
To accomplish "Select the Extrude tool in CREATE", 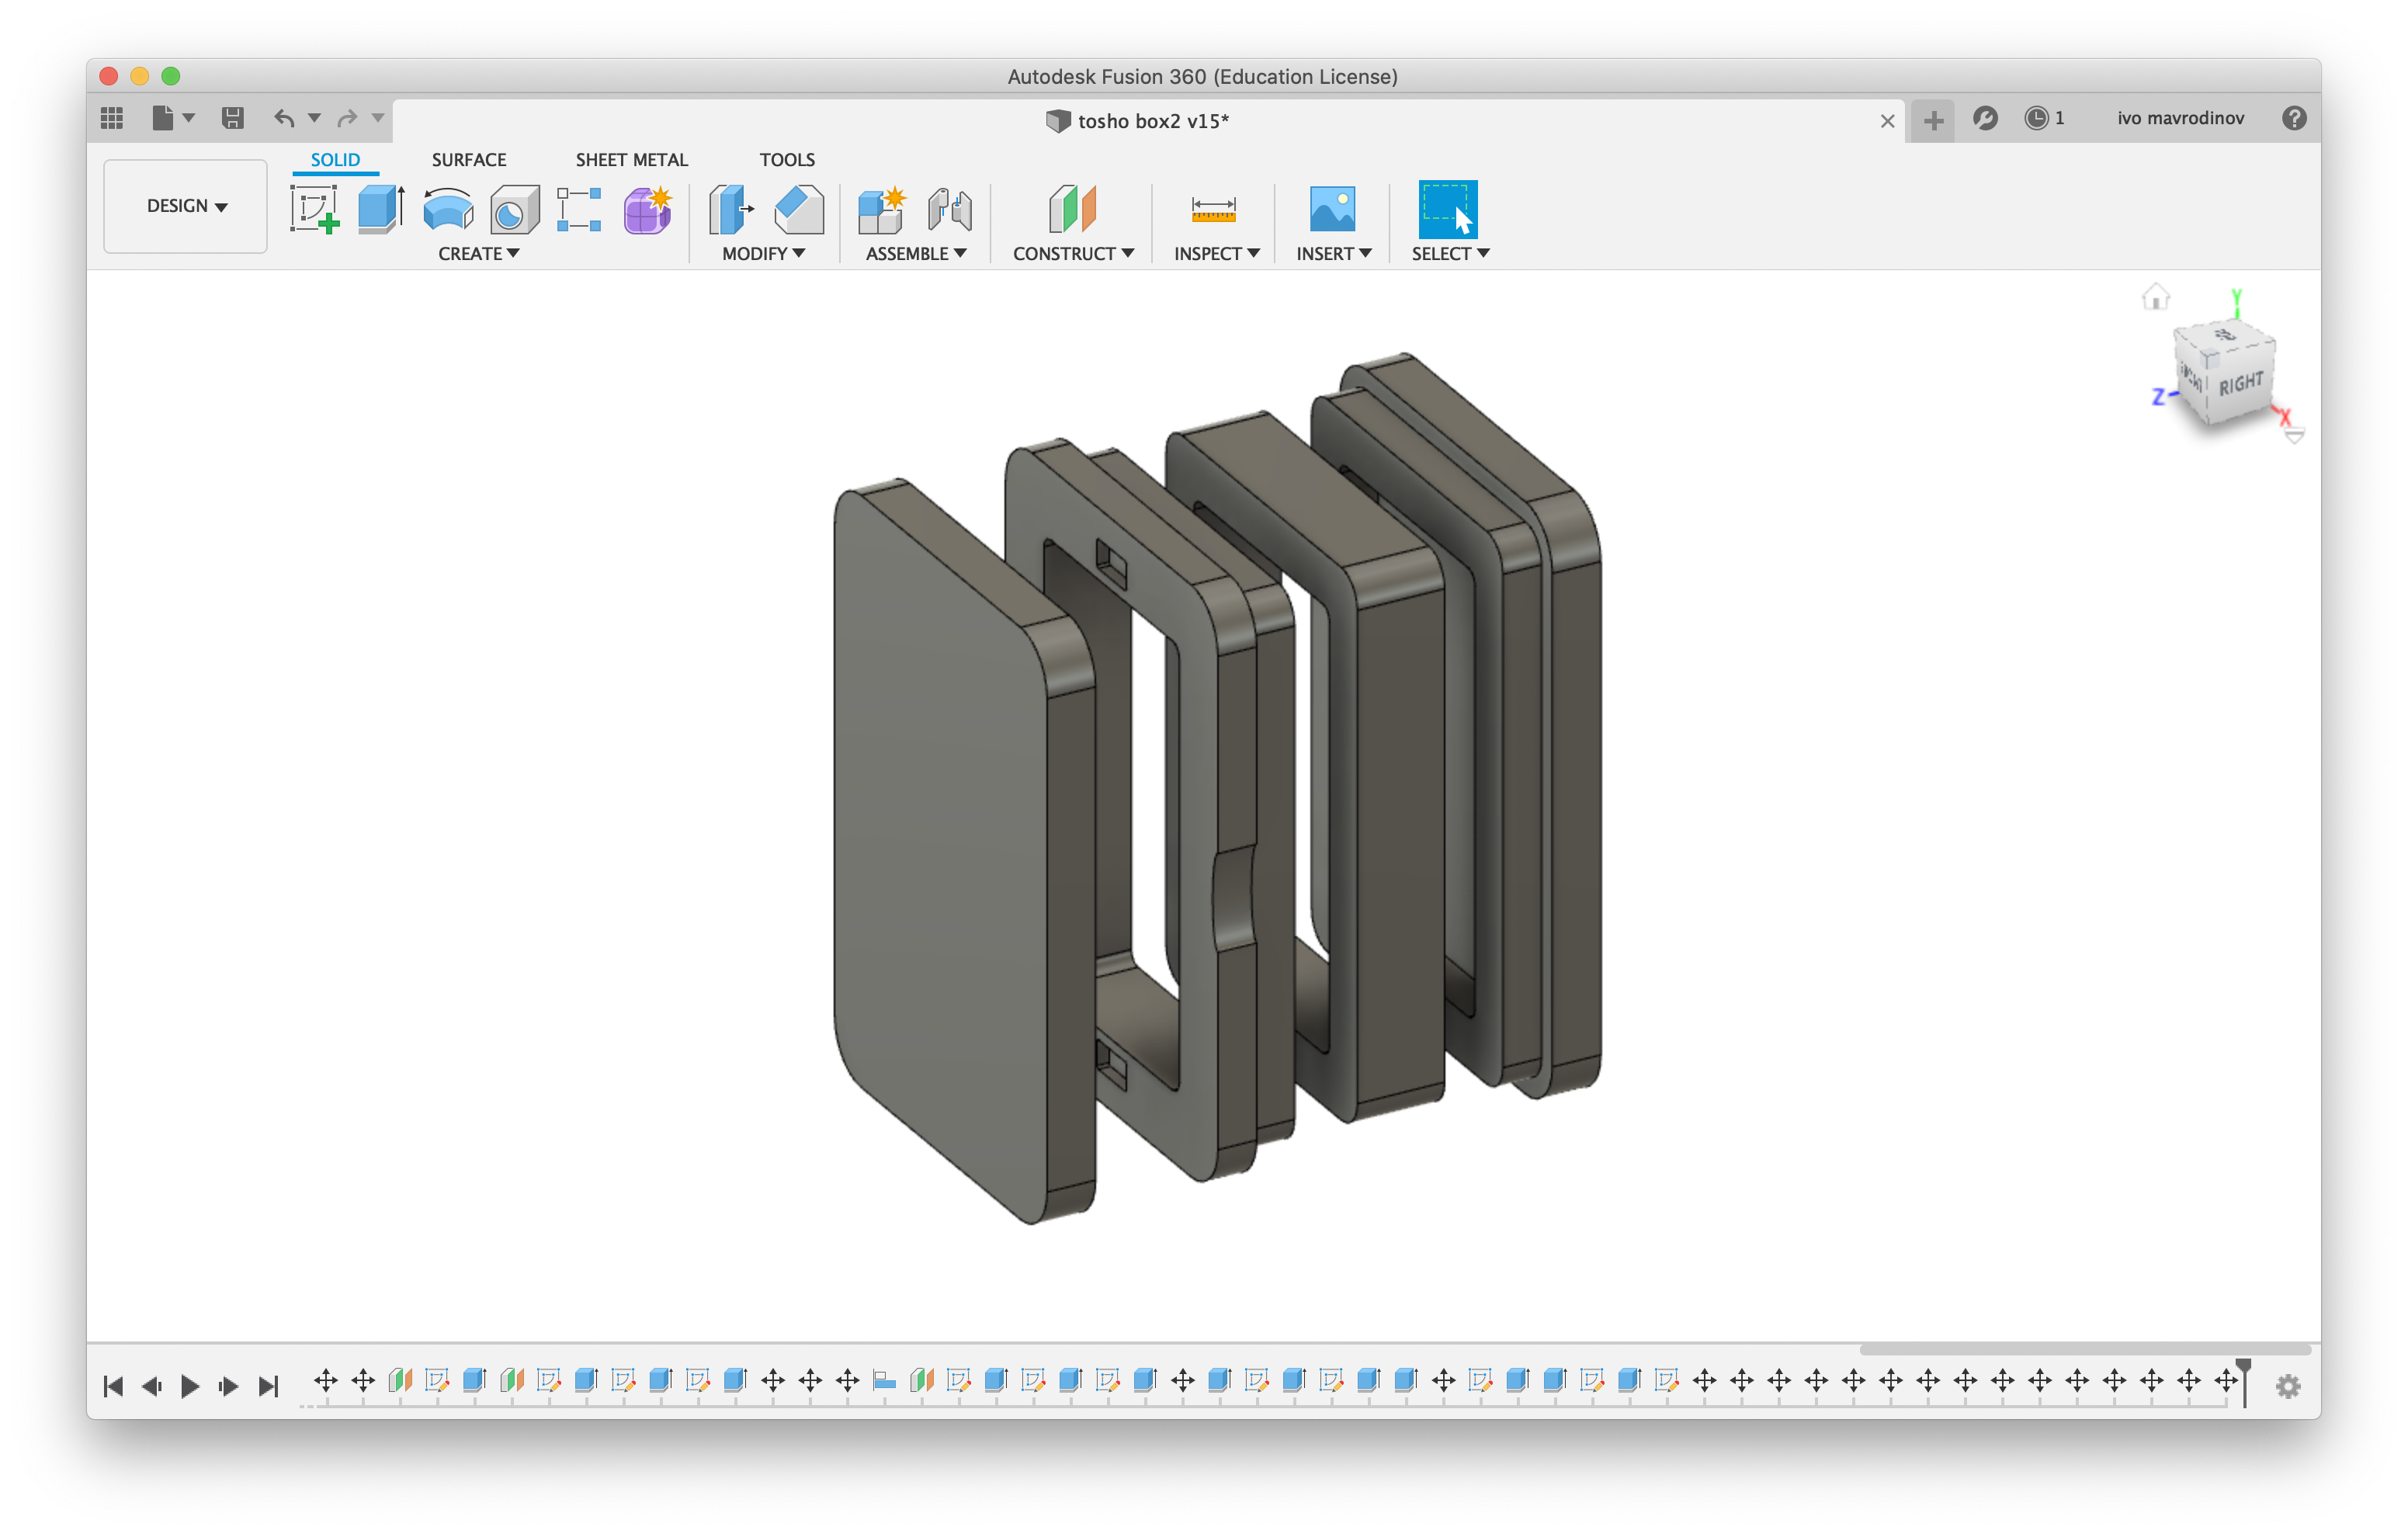I will (x=381, y=209).
